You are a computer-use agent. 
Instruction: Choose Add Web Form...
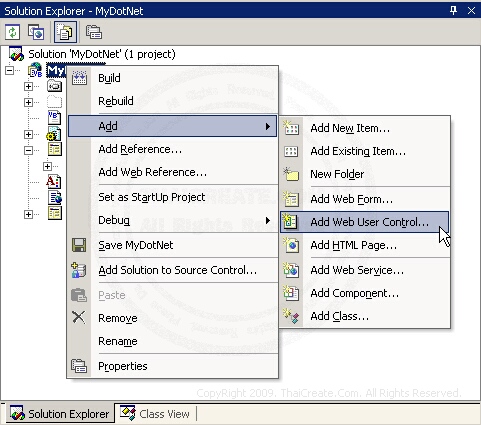(365, 199)
